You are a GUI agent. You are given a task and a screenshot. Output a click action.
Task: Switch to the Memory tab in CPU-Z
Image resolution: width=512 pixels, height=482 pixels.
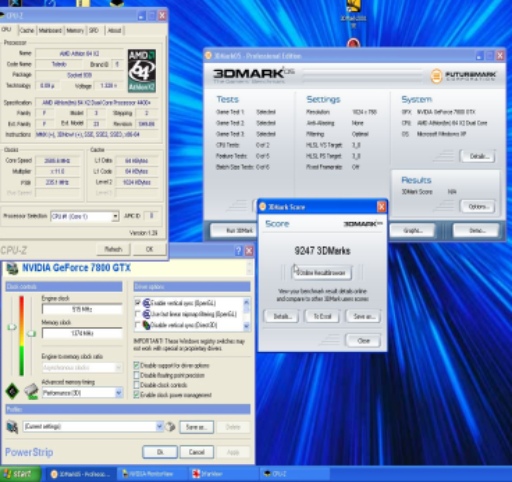tap(75, 30)
